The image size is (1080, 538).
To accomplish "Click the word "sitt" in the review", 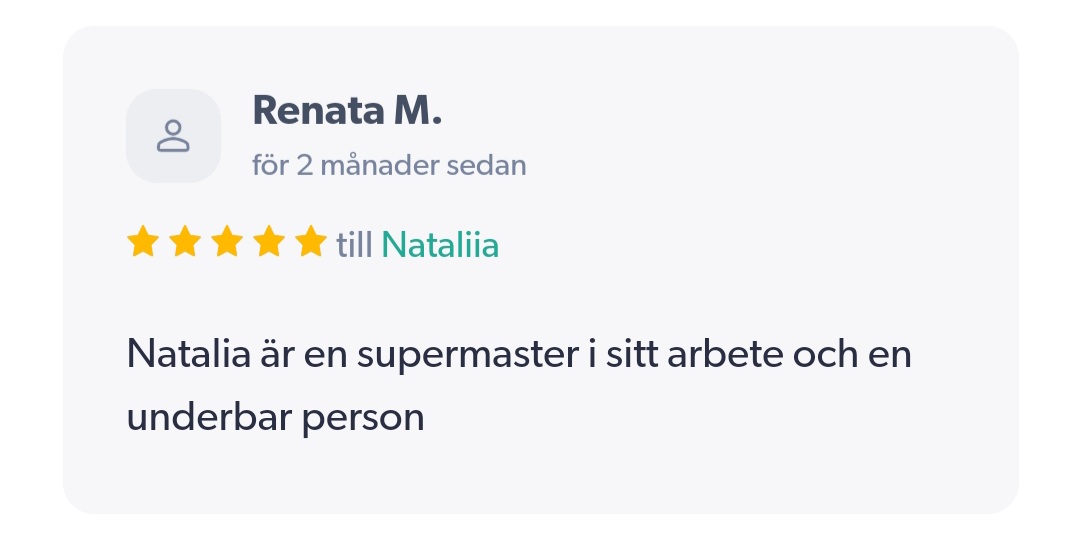I will 632,354.
